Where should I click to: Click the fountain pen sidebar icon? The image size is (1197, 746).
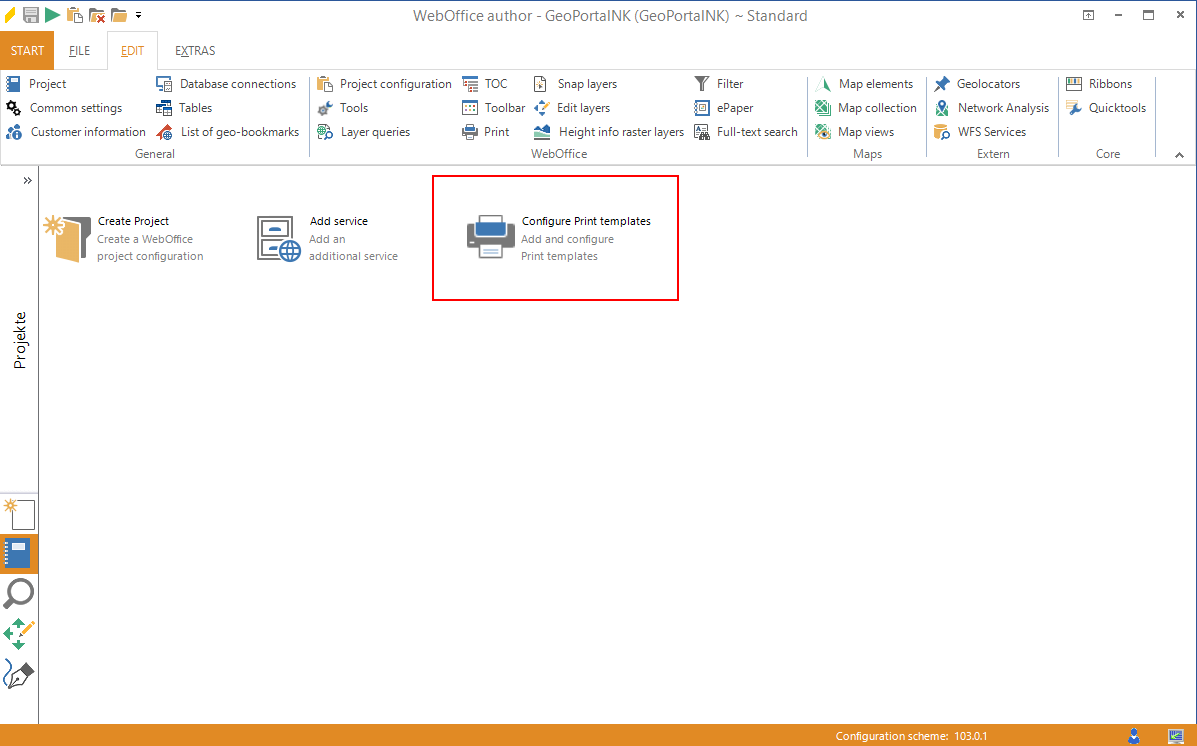click(x=19, y=674)
